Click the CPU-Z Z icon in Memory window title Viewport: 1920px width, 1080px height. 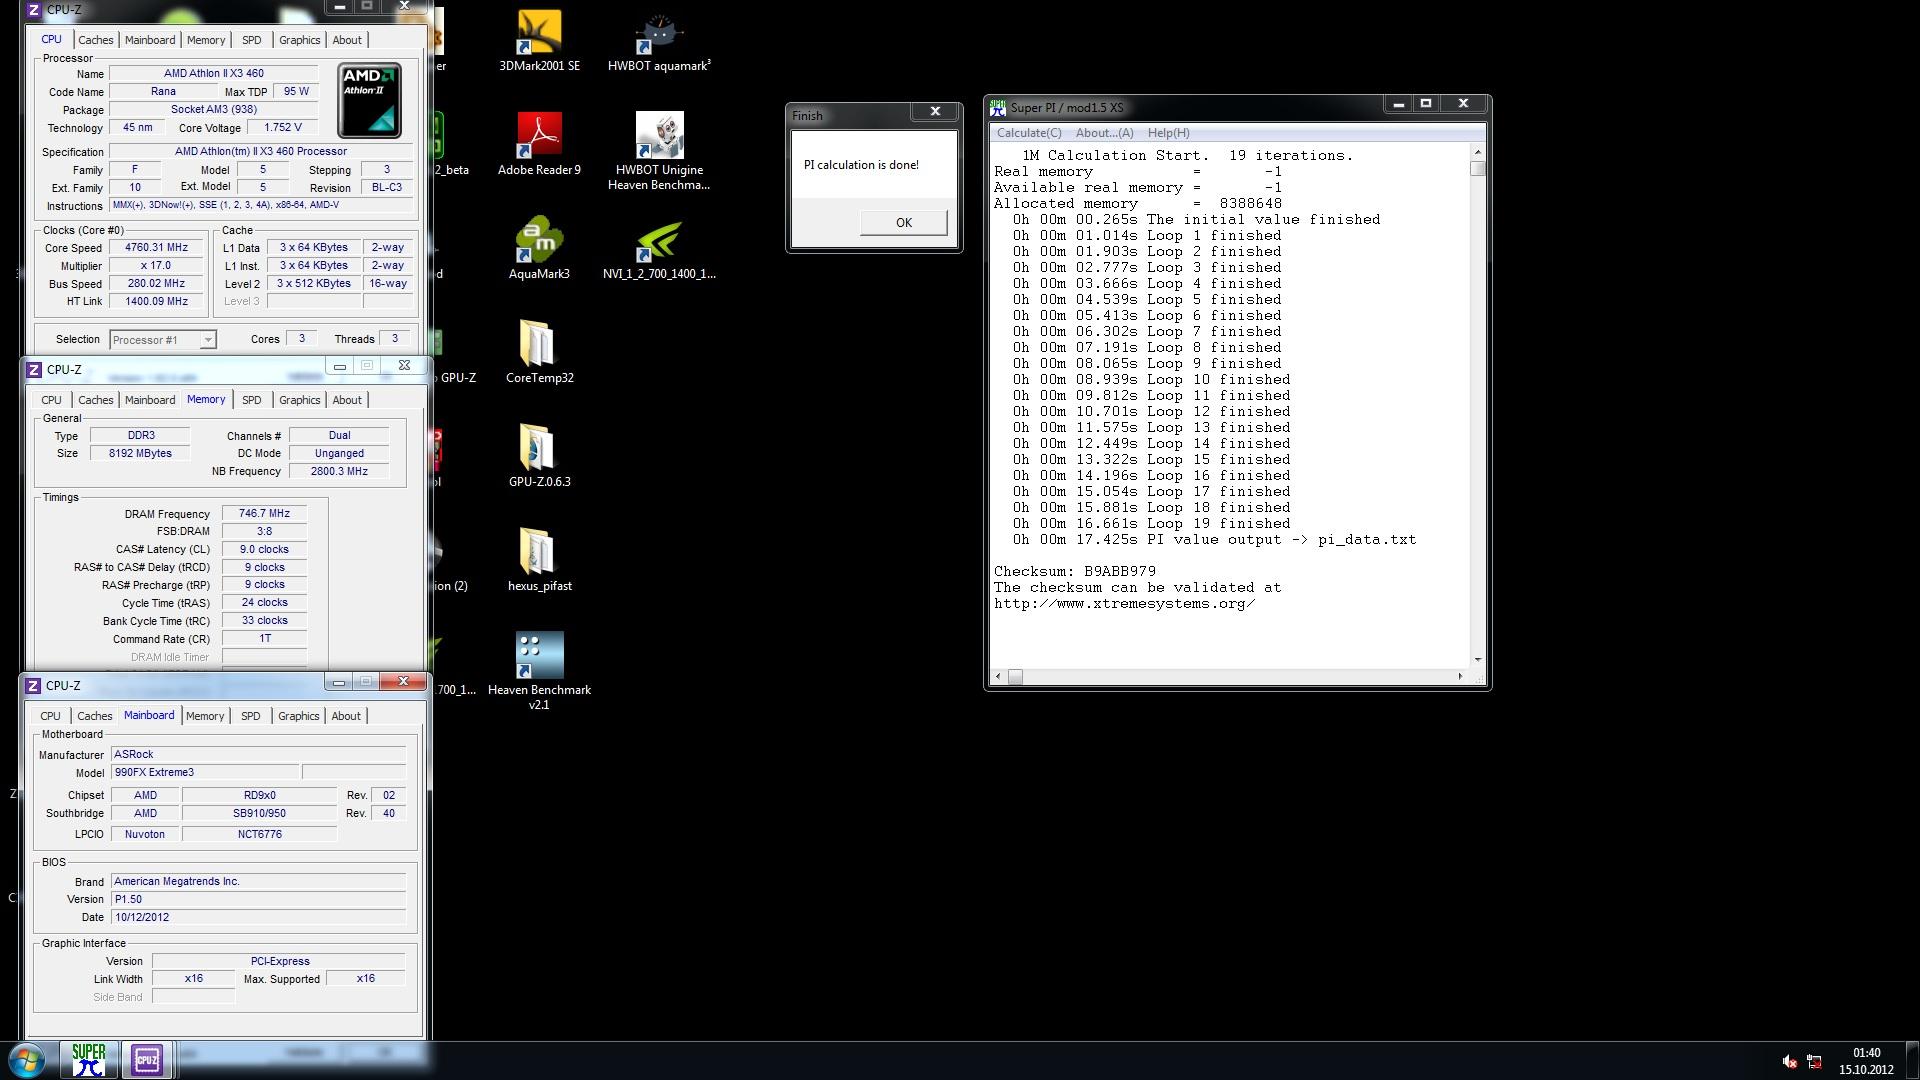point(34,369)
